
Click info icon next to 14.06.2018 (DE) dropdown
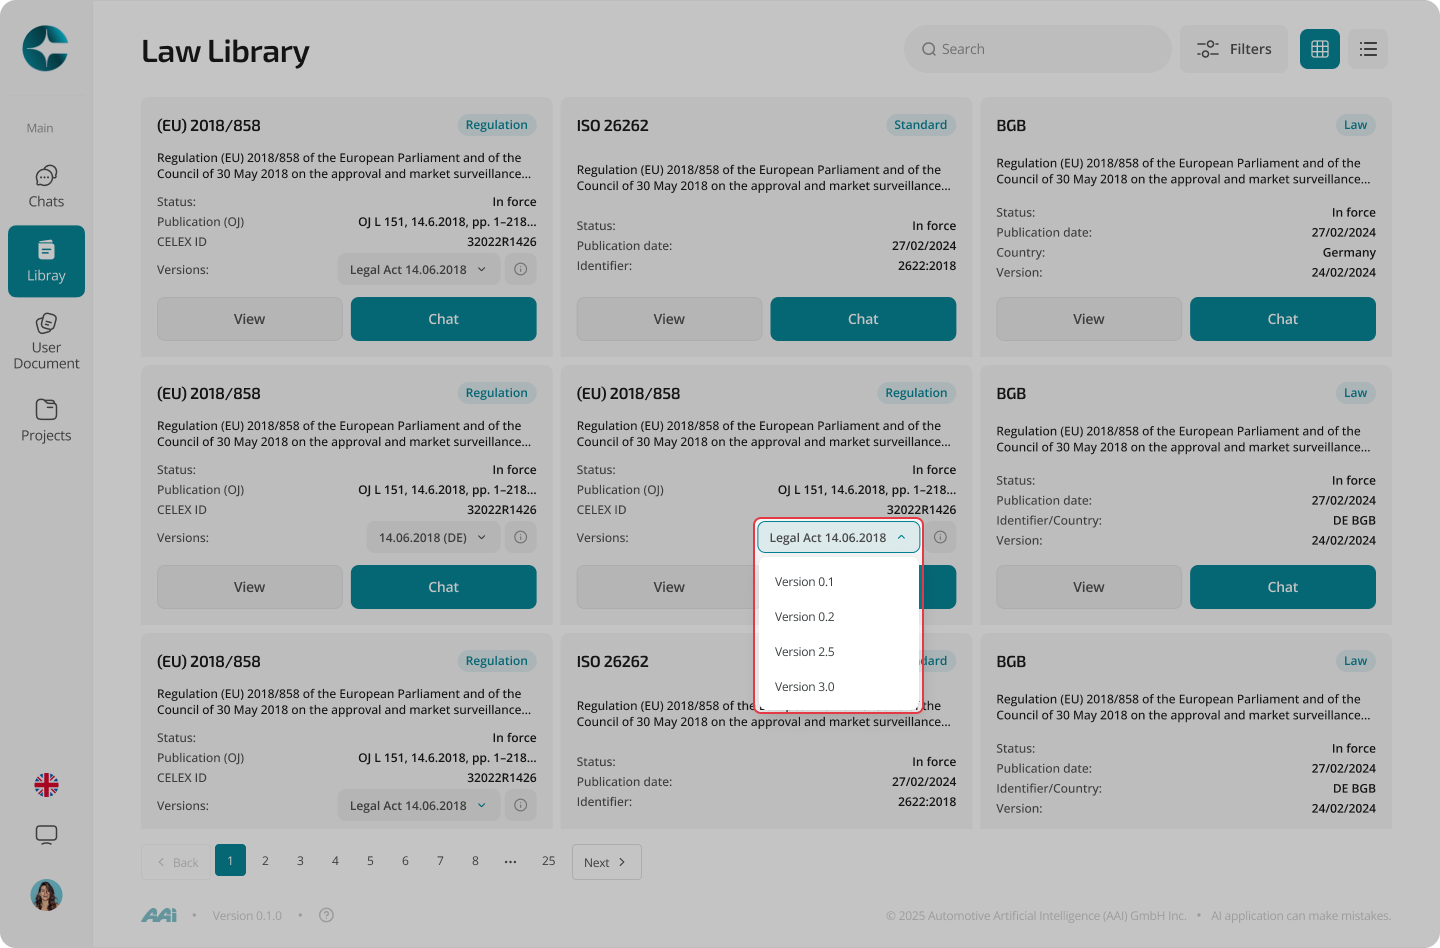520,537
